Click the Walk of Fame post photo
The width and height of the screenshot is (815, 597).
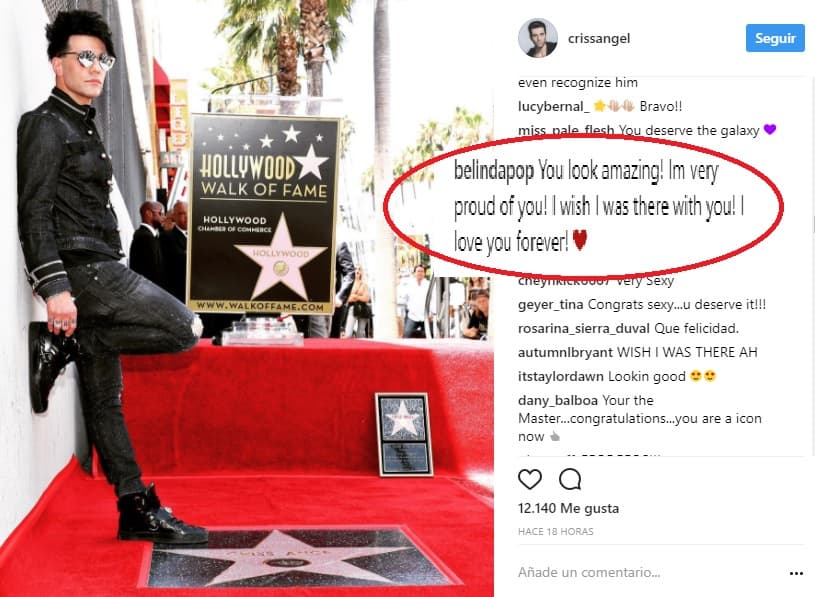[x=247, y=298]
